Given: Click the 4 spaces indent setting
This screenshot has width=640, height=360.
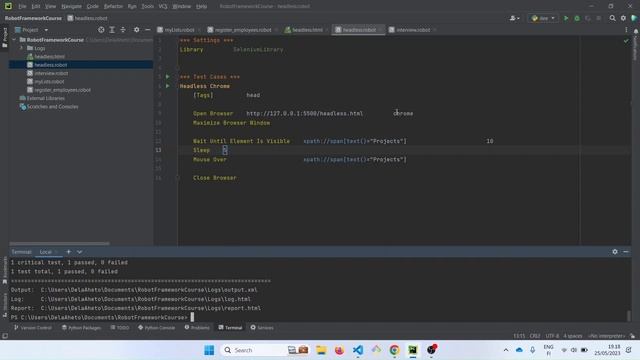Looking at the screenshot, I should 573,336.
